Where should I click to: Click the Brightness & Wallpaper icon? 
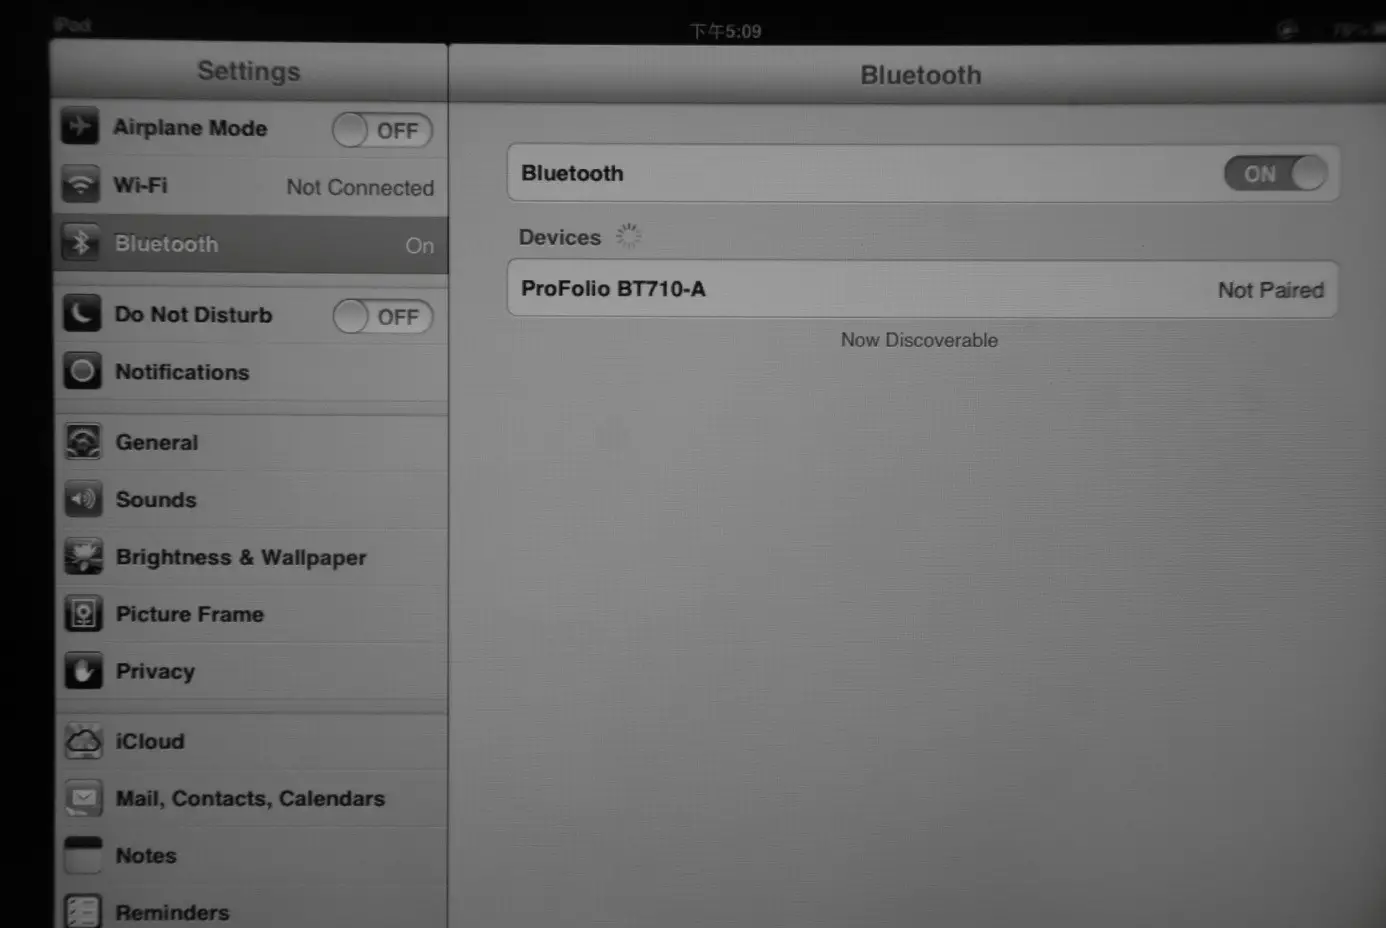[x=82, y=556]
